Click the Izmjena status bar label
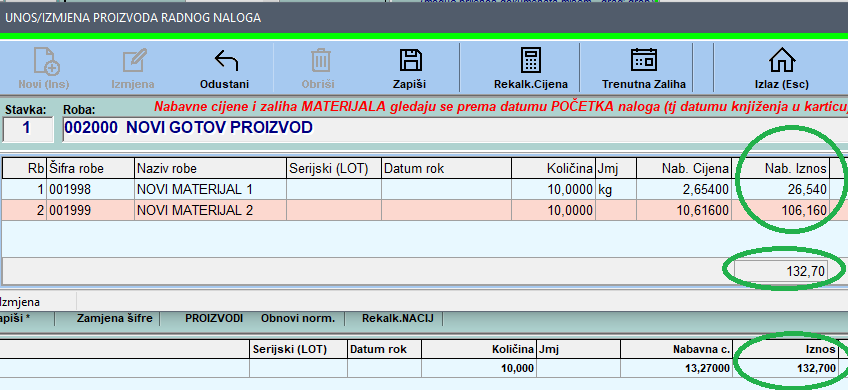 tap(20, 302)
